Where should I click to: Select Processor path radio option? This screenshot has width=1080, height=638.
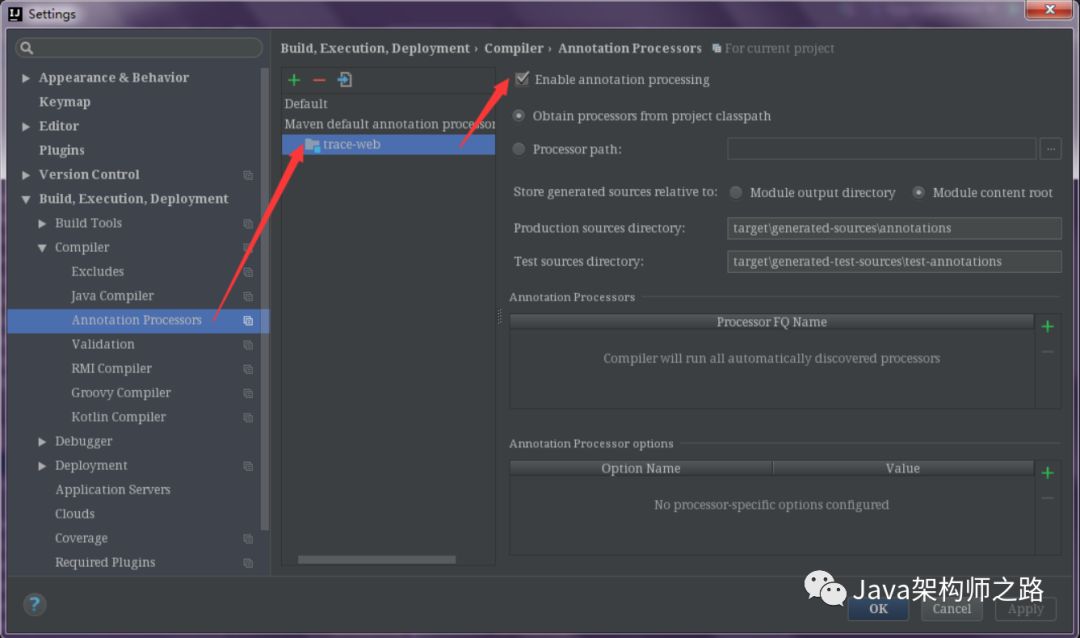519,149
